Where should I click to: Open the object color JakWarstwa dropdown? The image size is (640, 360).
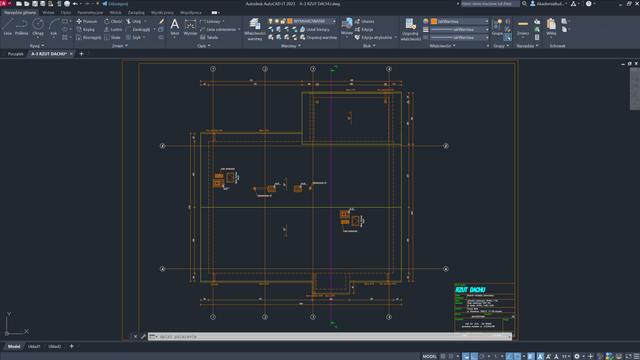(460, 21)
